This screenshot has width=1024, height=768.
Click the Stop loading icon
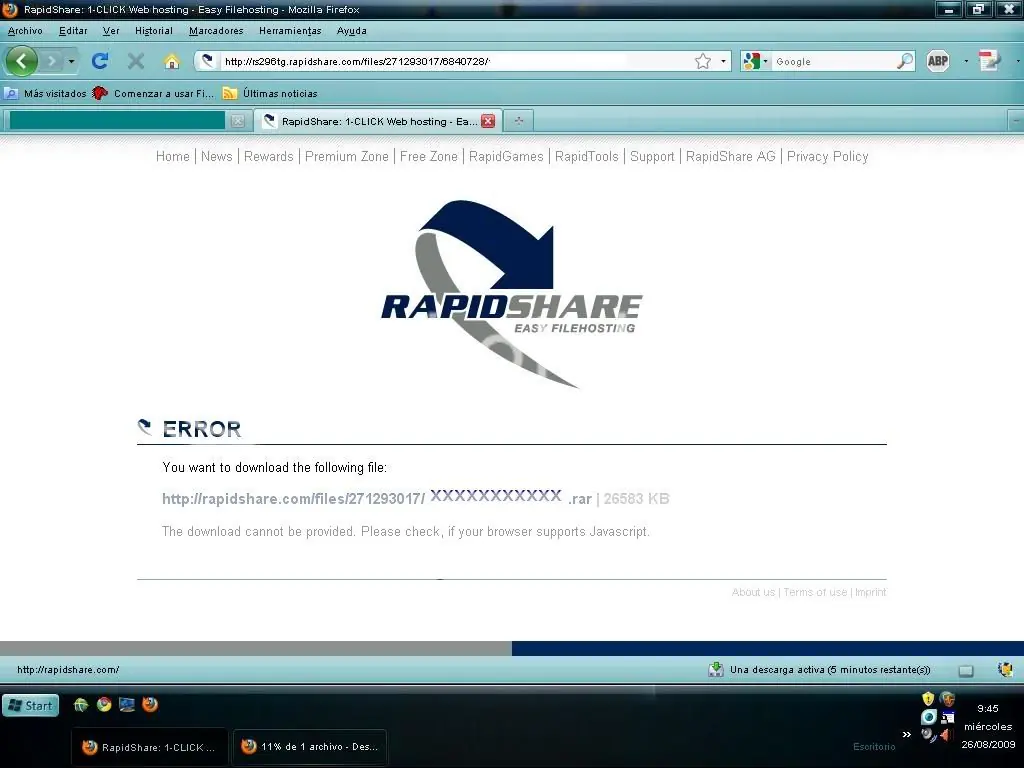135,61
